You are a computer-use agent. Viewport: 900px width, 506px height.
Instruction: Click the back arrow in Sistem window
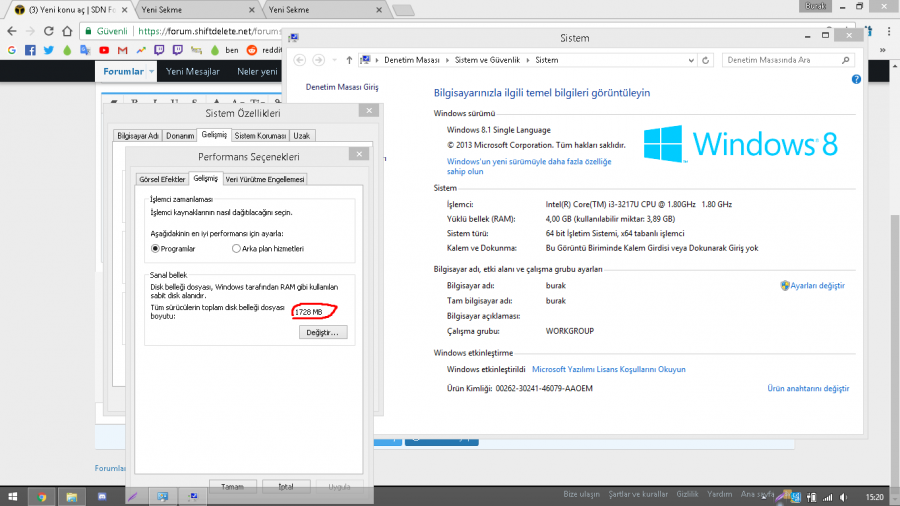pyautogui.click(x=300, y=60)
